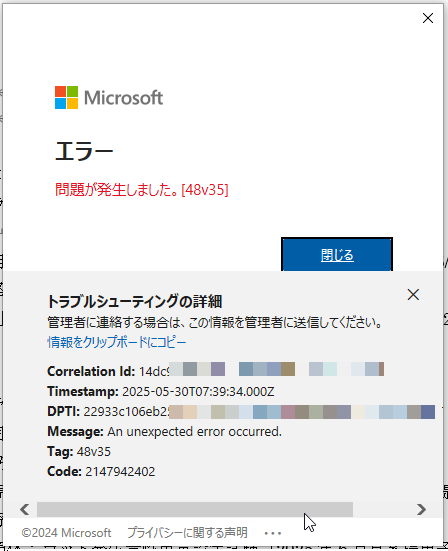The width and height of the screenshot is (448, 551).
Task: Click the 閉じる button
Action: pos(337,254)
